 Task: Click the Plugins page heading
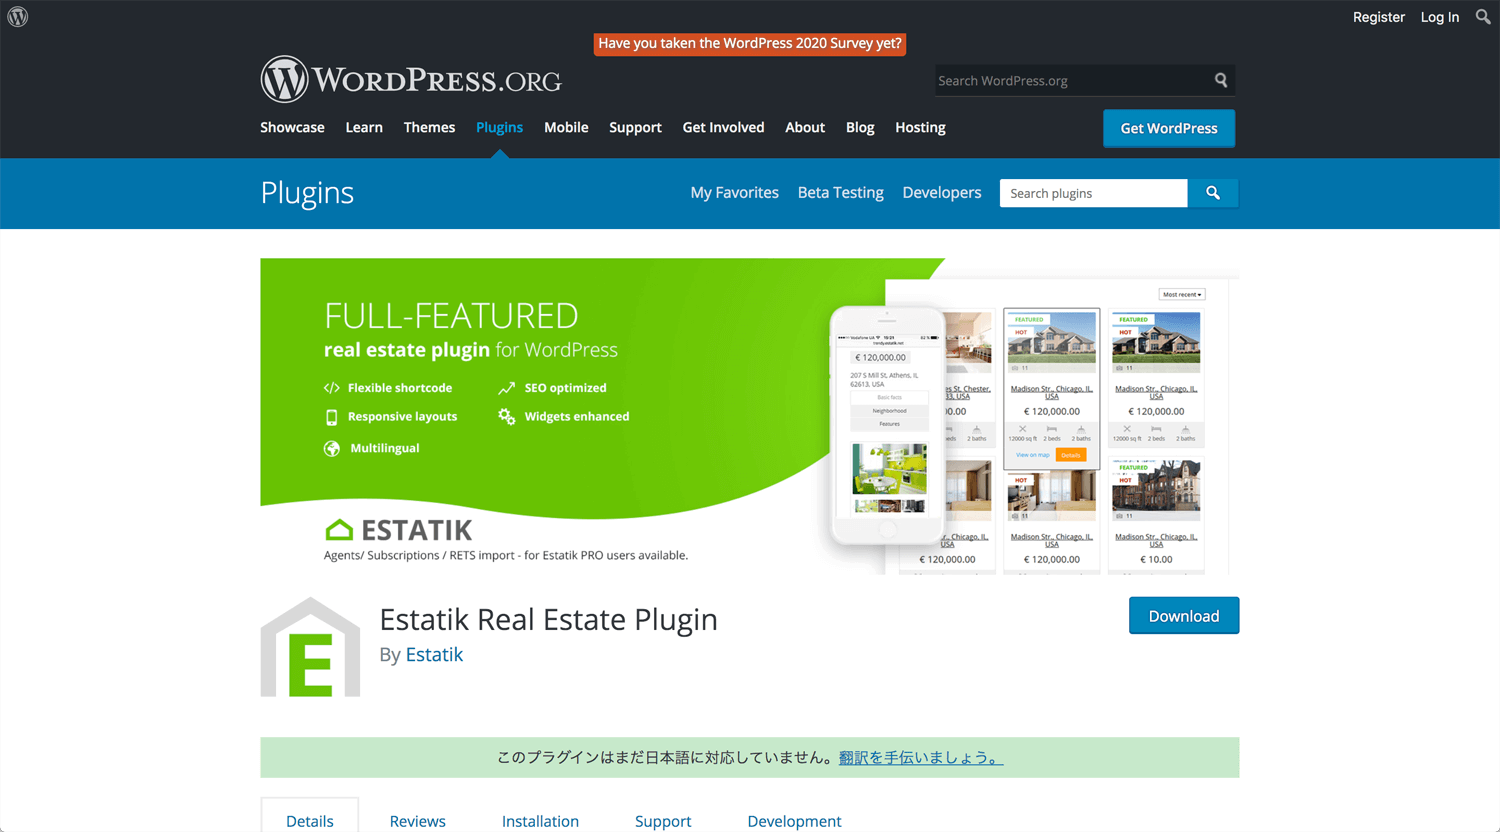pyautogui.click(x=307, y=193)
